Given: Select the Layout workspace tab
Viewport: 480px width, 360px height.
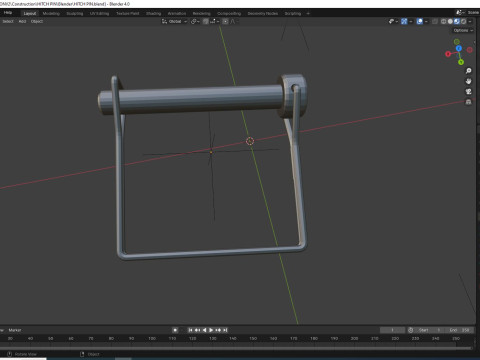Looking at the screenshot, I should tap(30, 13).
